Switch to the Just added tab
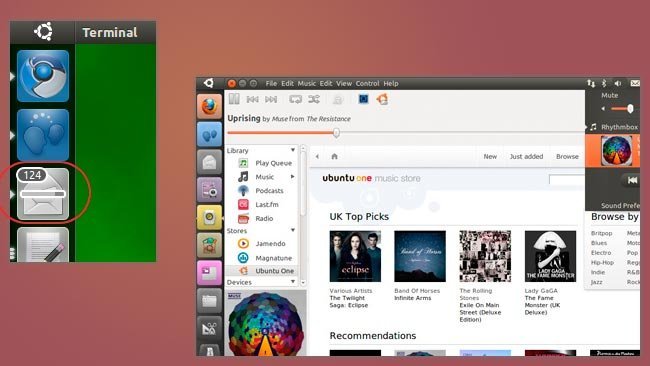Image resolution: width=650 pixels, height=366 pixels. 526,156
